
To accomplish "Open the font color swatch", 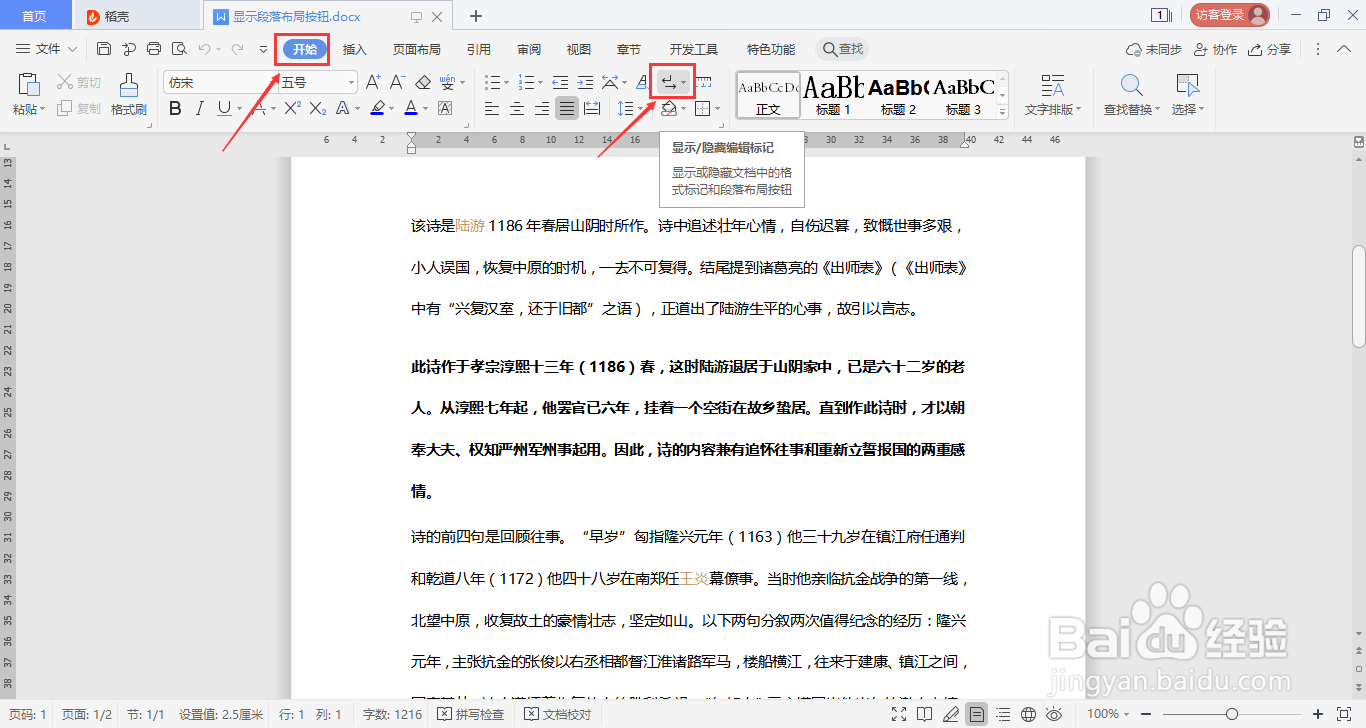I will (x=411, y=108).
